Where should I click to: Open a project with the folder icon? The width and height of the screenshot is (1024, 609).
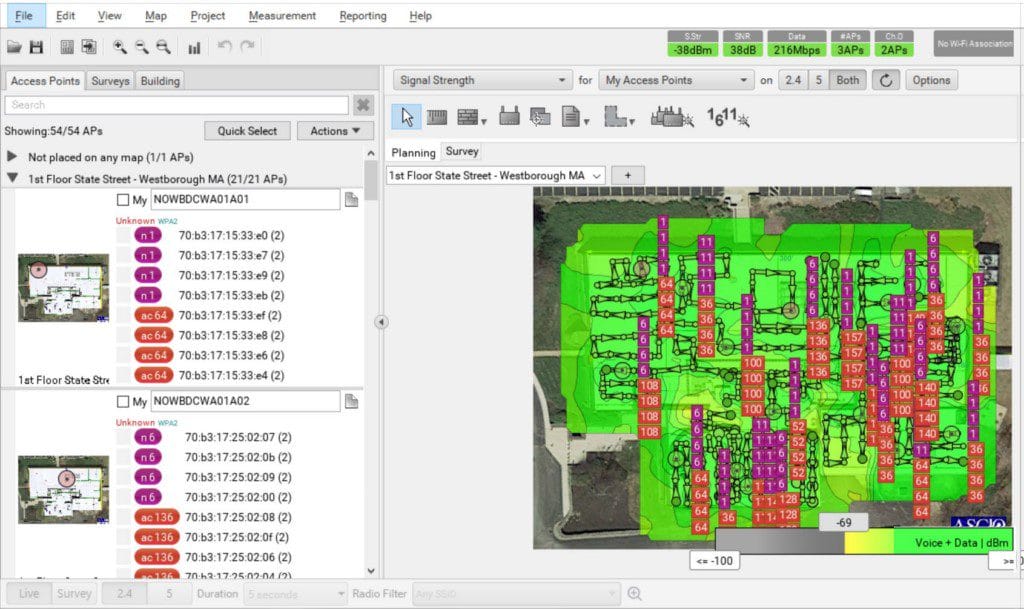(x=14, y=47)
